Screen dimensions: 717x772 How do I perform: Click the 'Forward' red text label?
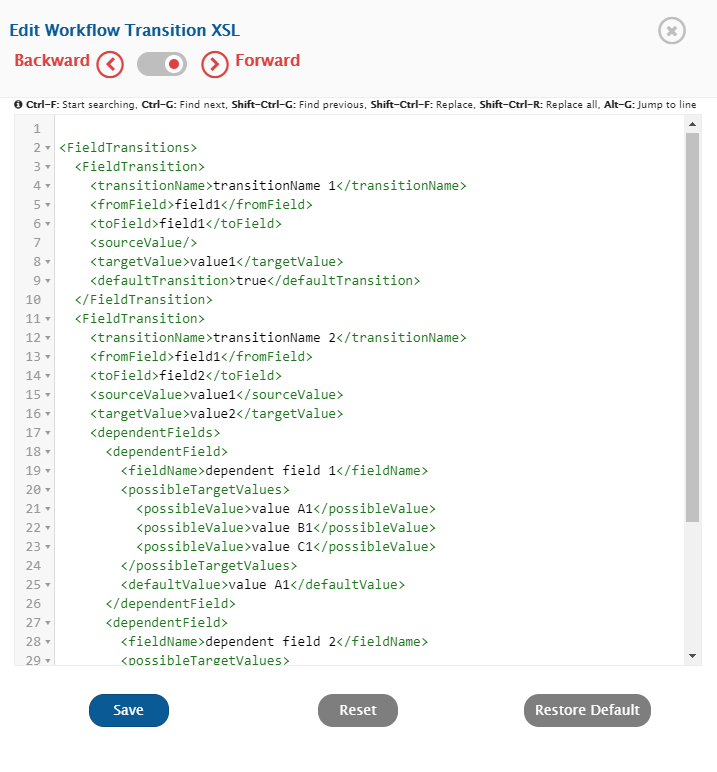coord(267,61)
